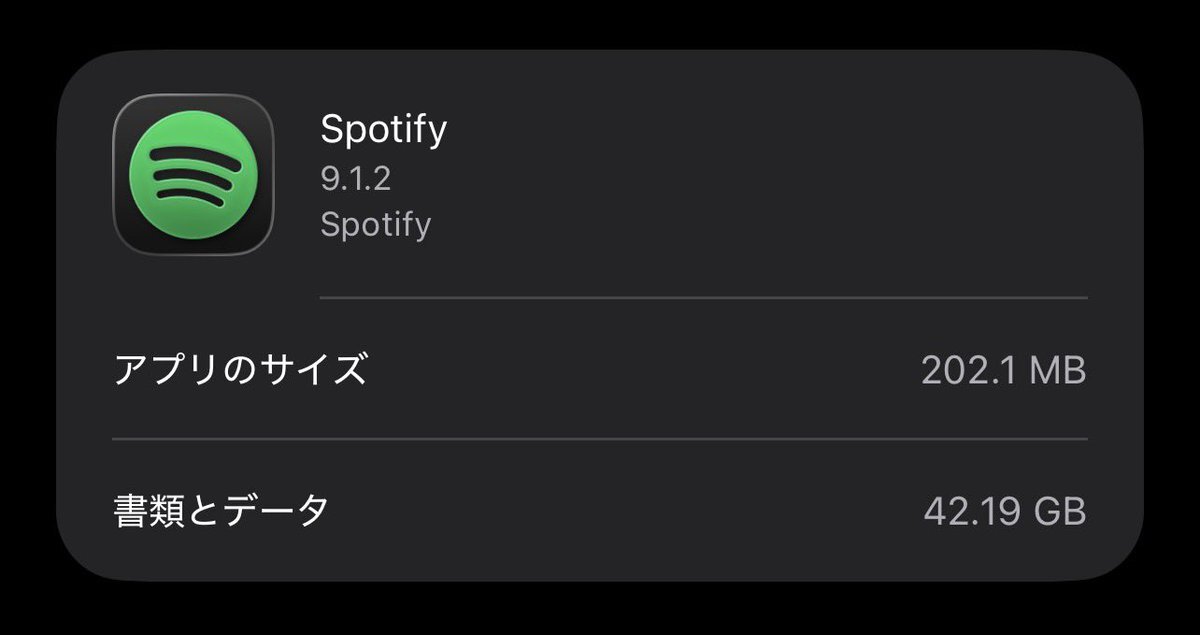Click the black curved lines in Spotify logo
Viewport: 1200px width, 635px height.
[x=192, y=177]
